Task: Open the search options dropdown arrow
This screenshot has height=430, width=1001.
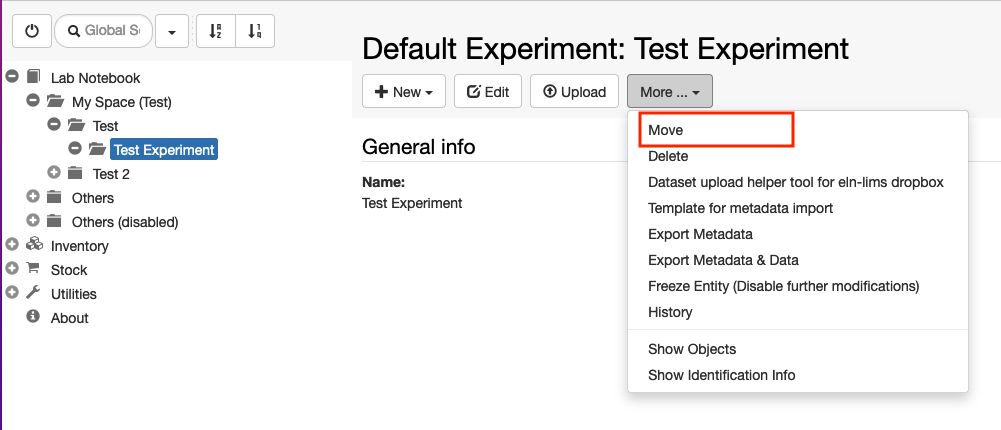Action: click(171, 31)
